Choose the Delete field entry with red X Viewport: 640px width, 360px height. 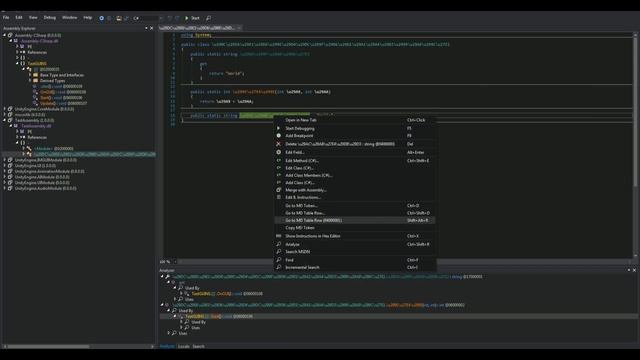coord(355,144)
